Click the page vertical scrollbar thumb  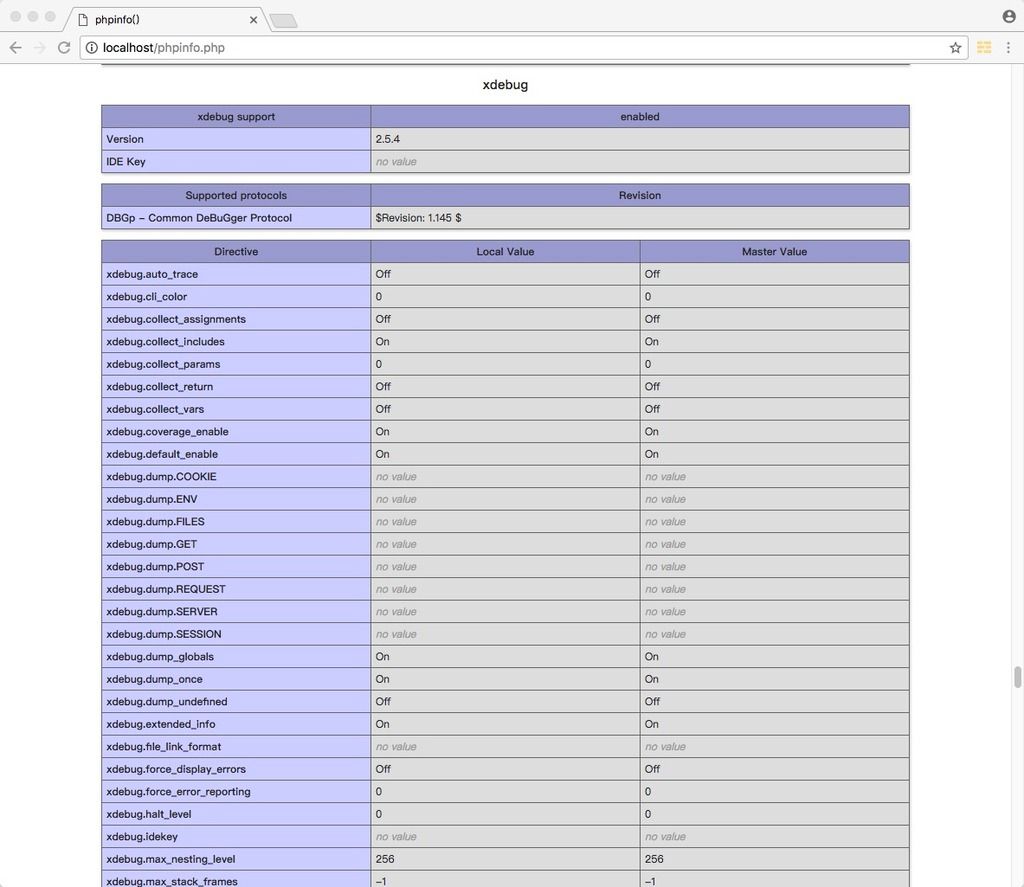point(1017,677)
